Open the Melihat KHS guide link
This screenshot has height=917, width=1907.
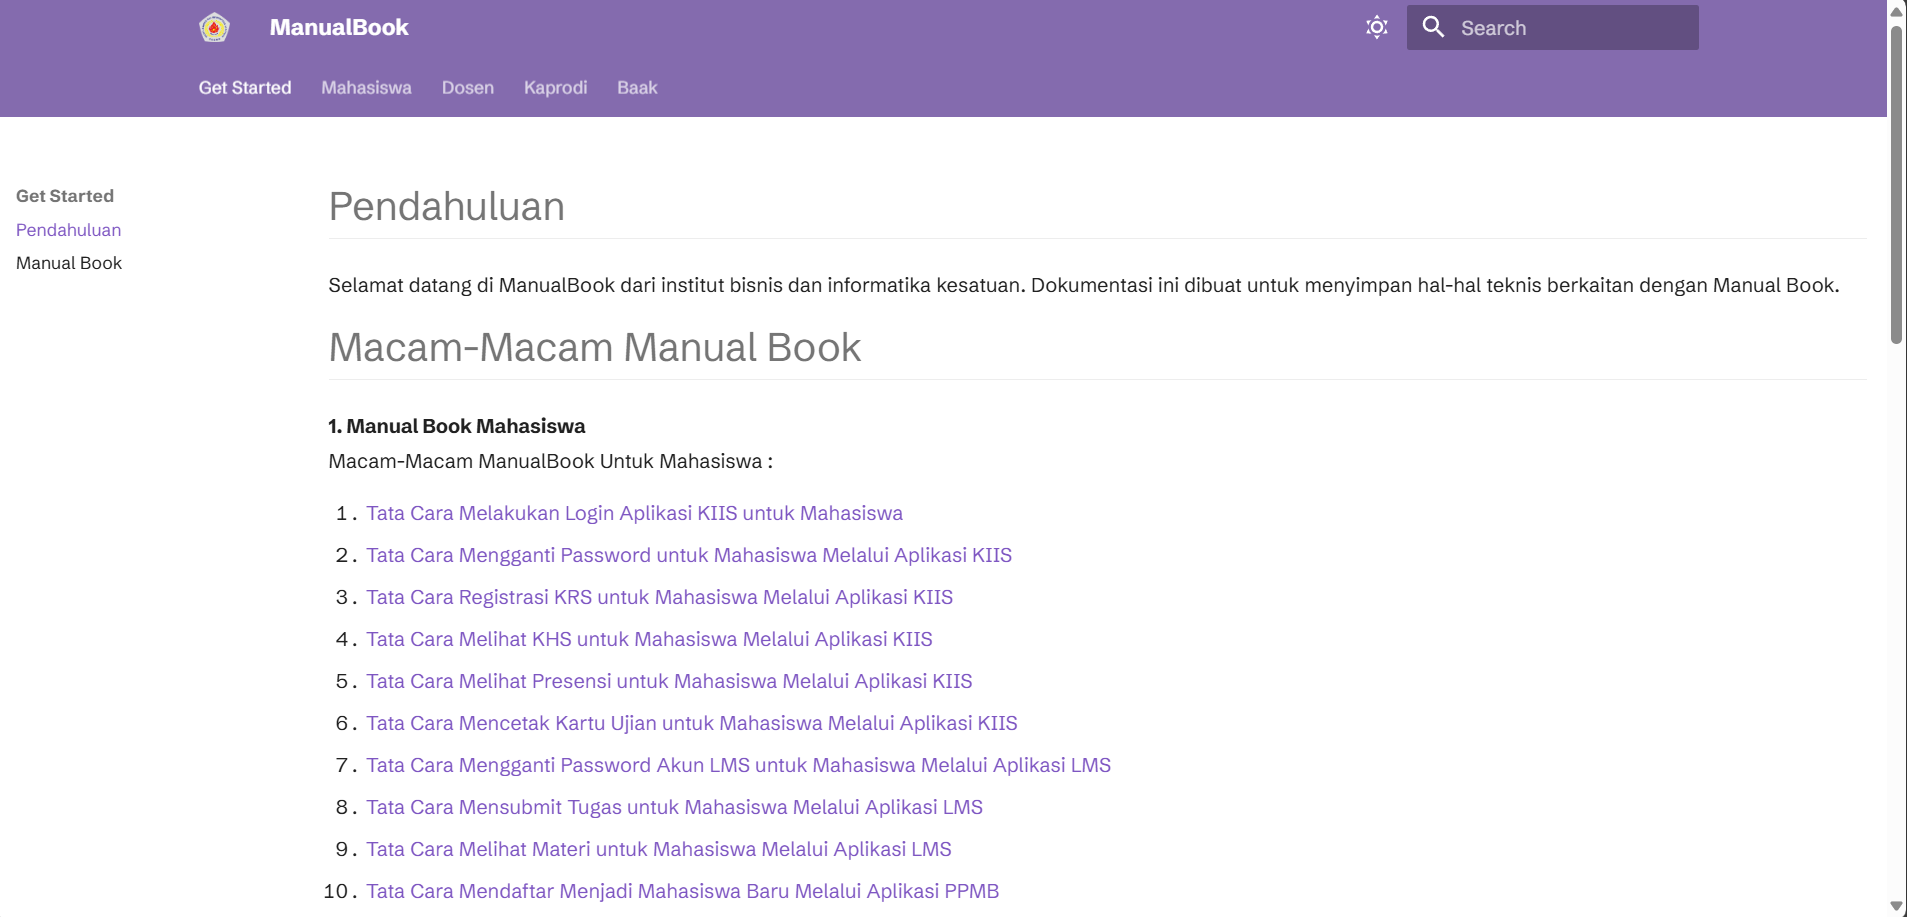coord(649,639)
